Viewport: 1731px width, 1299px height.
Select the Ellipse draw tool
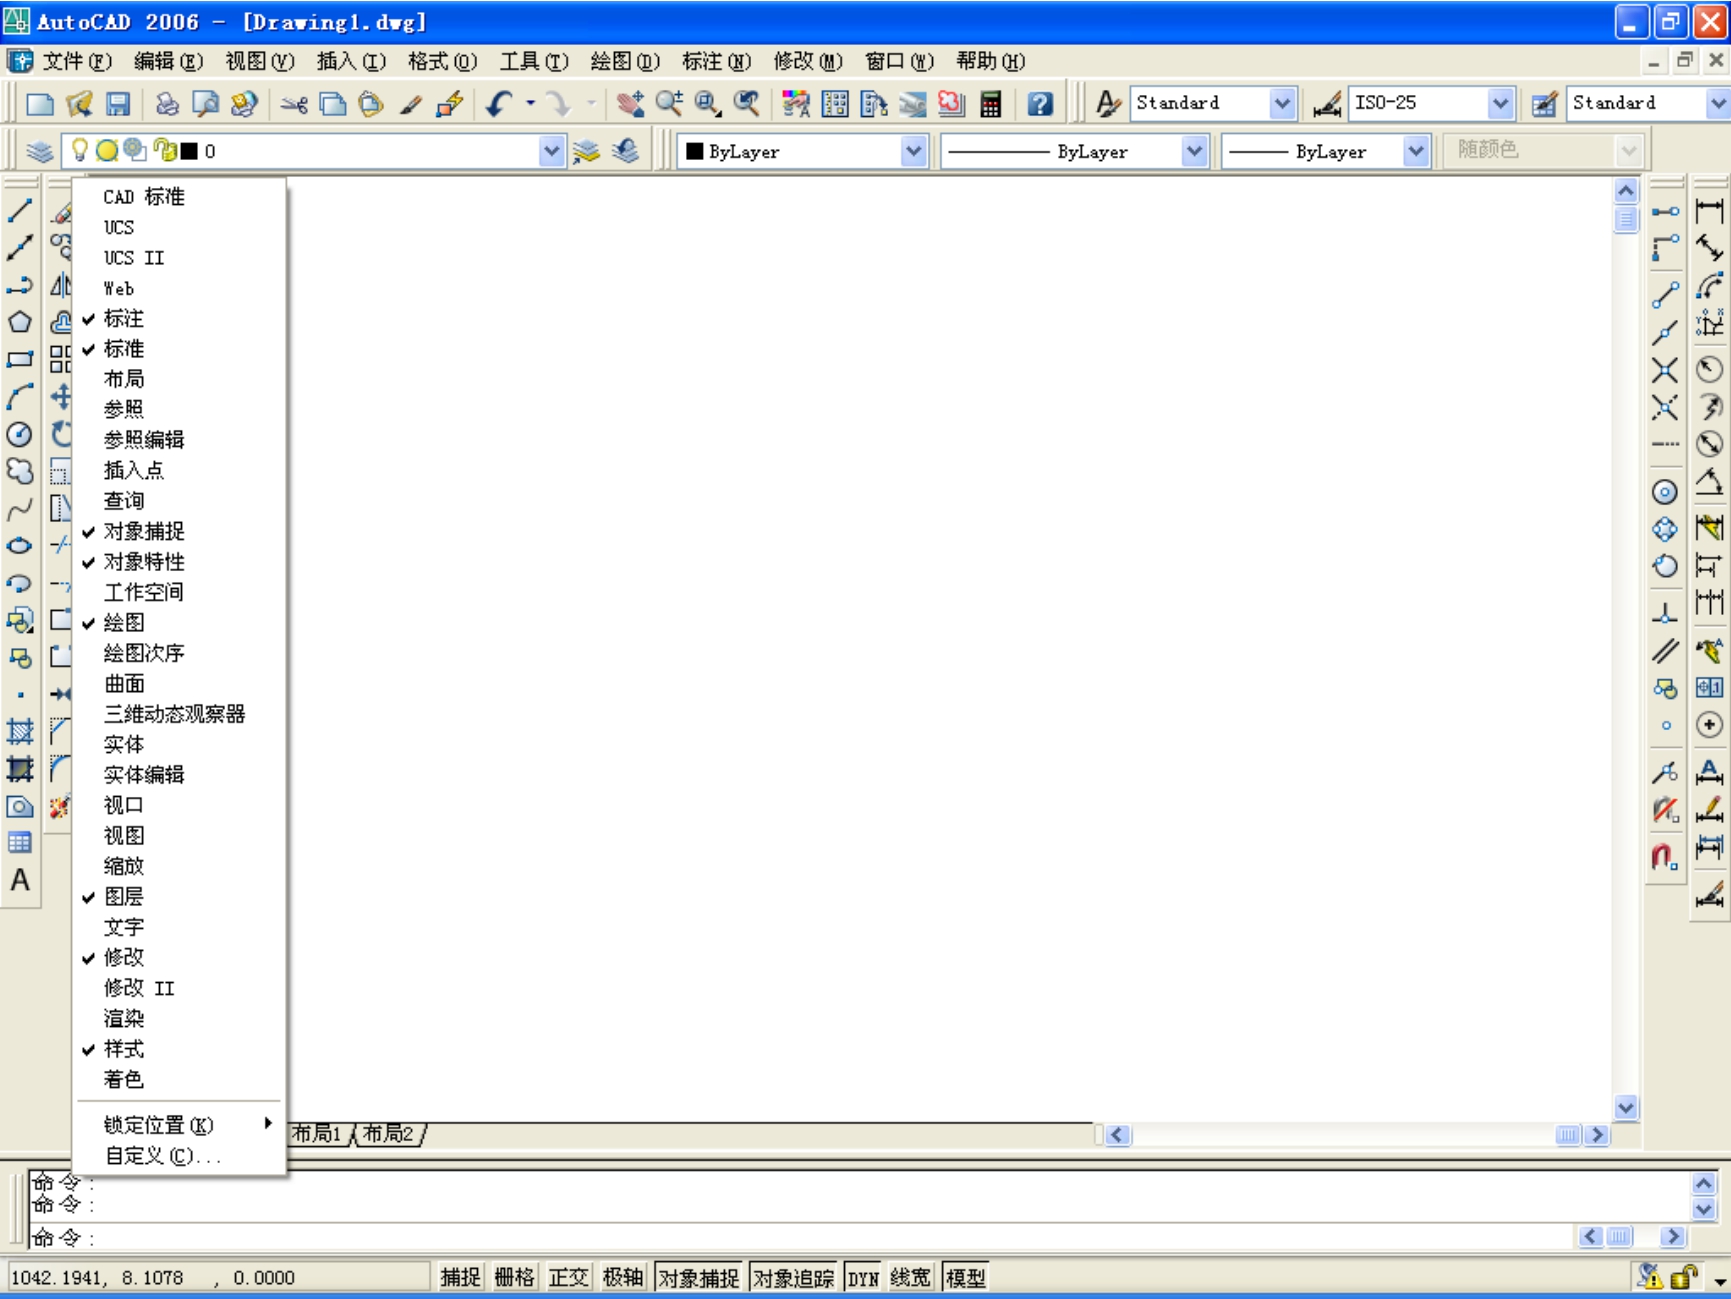click(20, 546)
